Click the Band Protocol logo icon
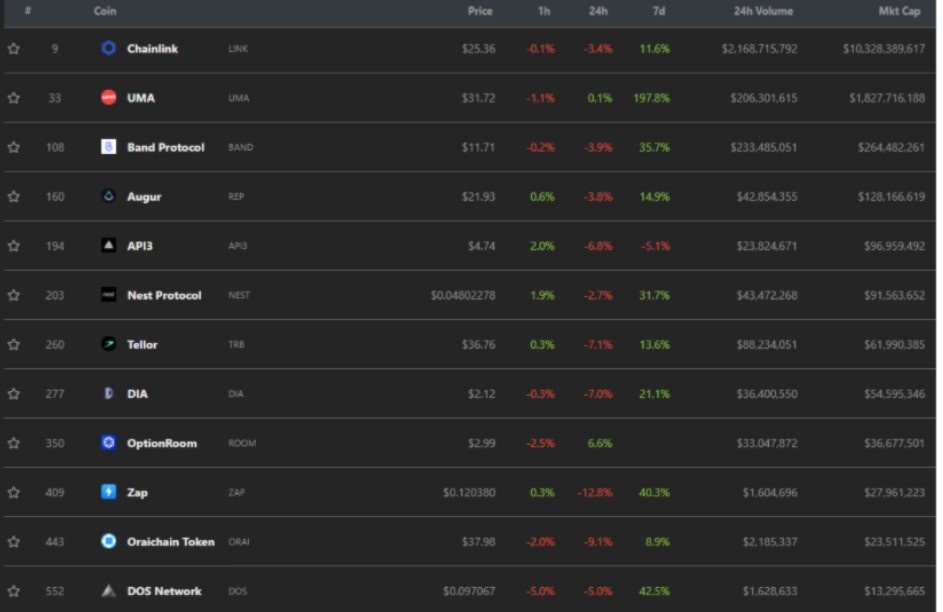This screenshot has width=943, height=612. point(109,147)
